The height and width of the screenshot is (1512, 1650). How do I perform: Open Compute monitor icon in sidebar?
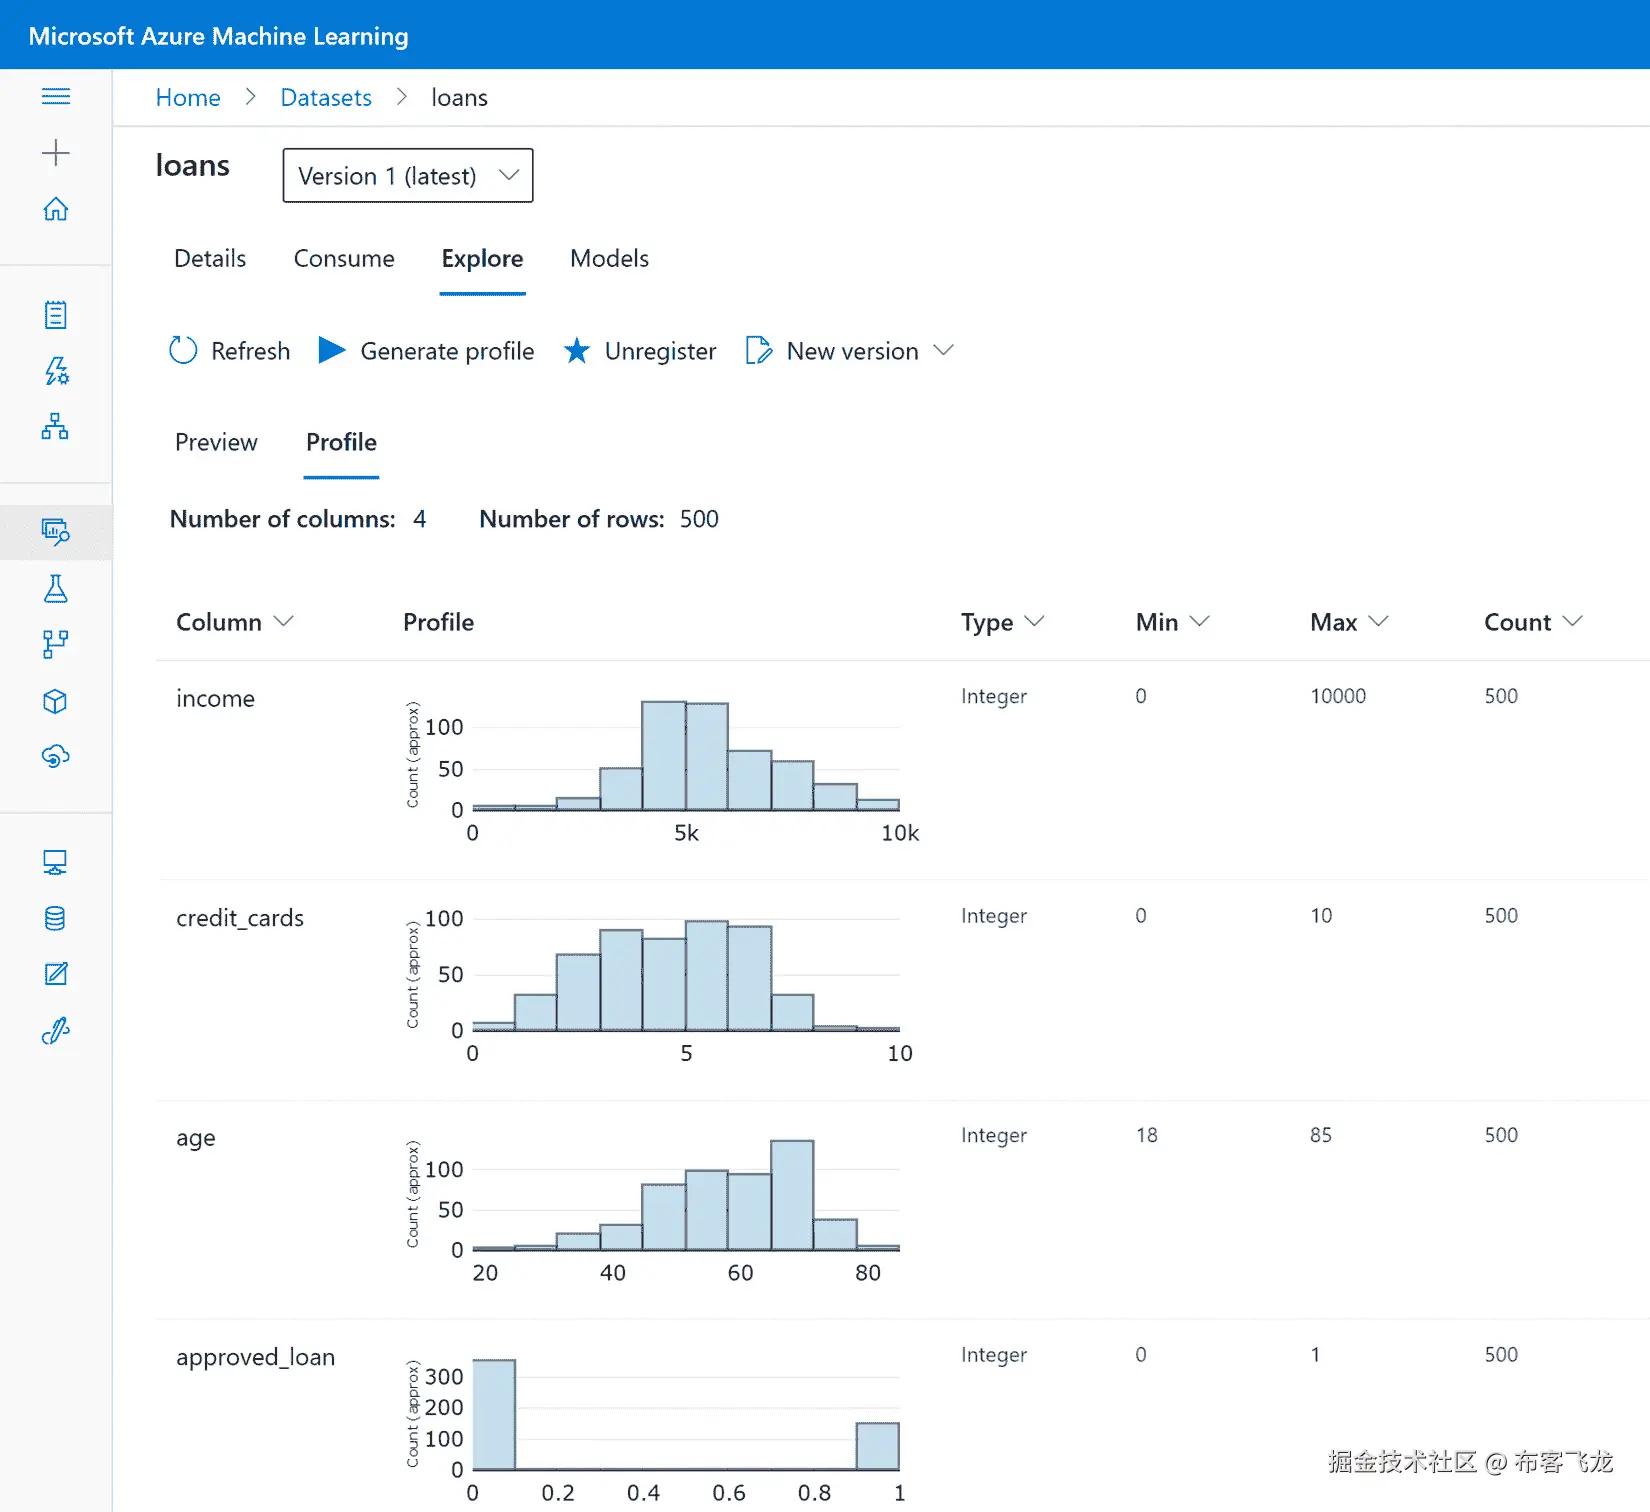56,862
